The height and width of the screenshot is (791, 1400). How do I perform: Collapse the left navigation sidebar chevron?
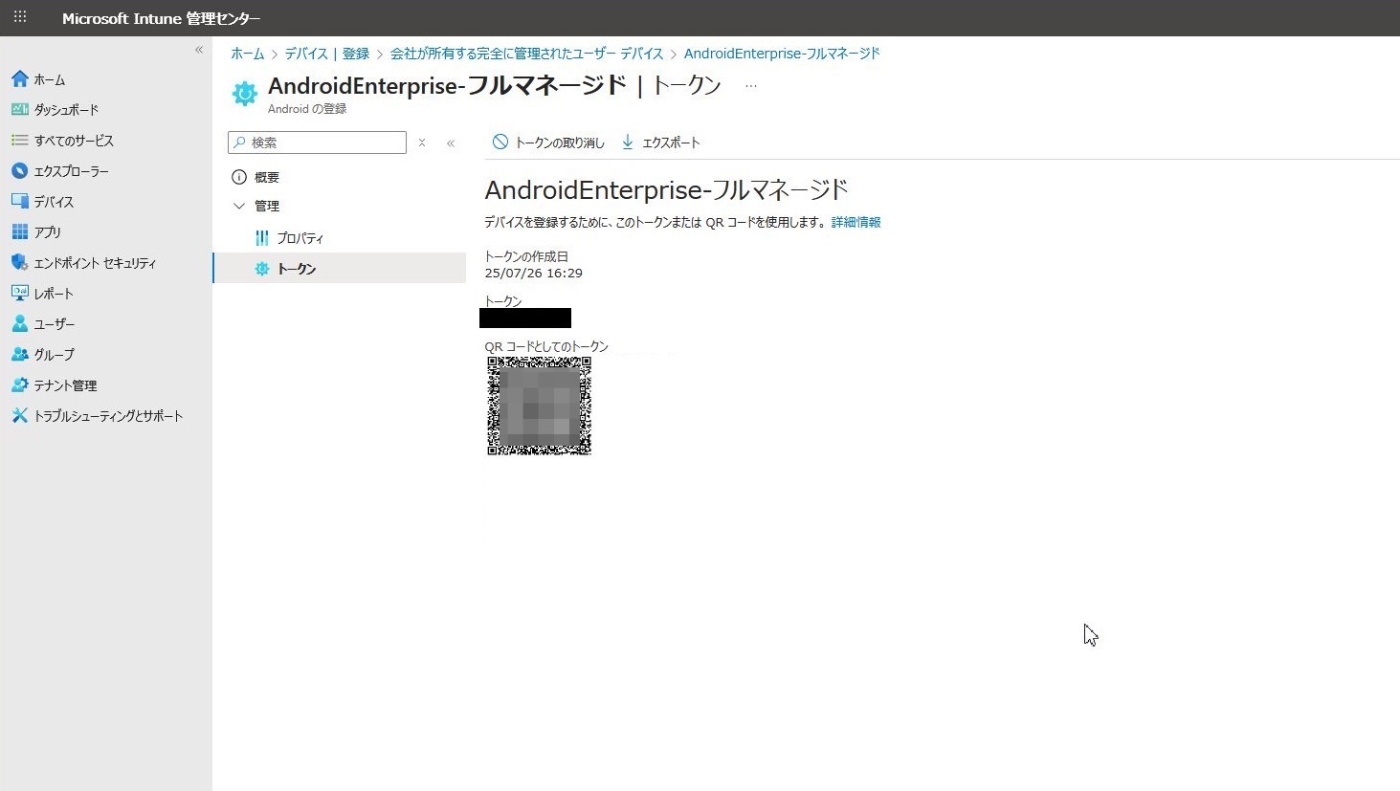coord(198,50)
